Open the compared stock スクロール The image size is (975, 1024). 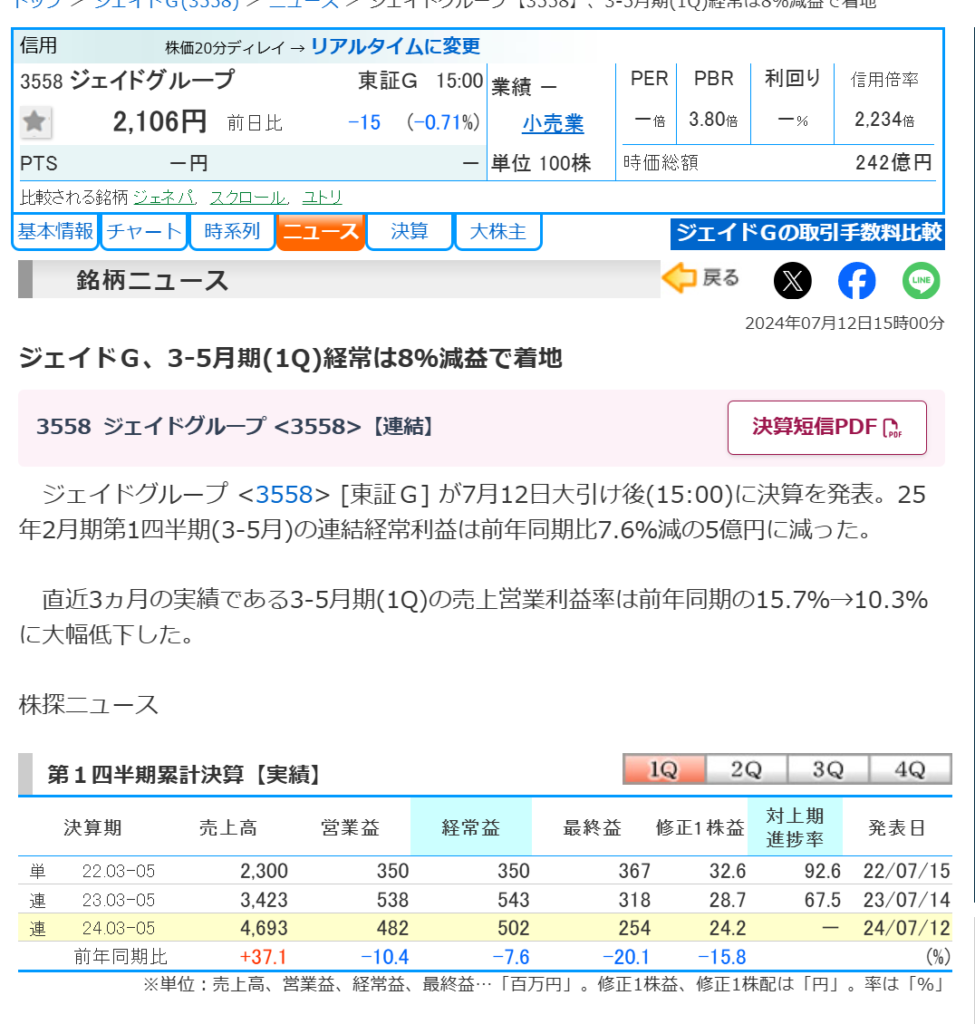point(247,197)
